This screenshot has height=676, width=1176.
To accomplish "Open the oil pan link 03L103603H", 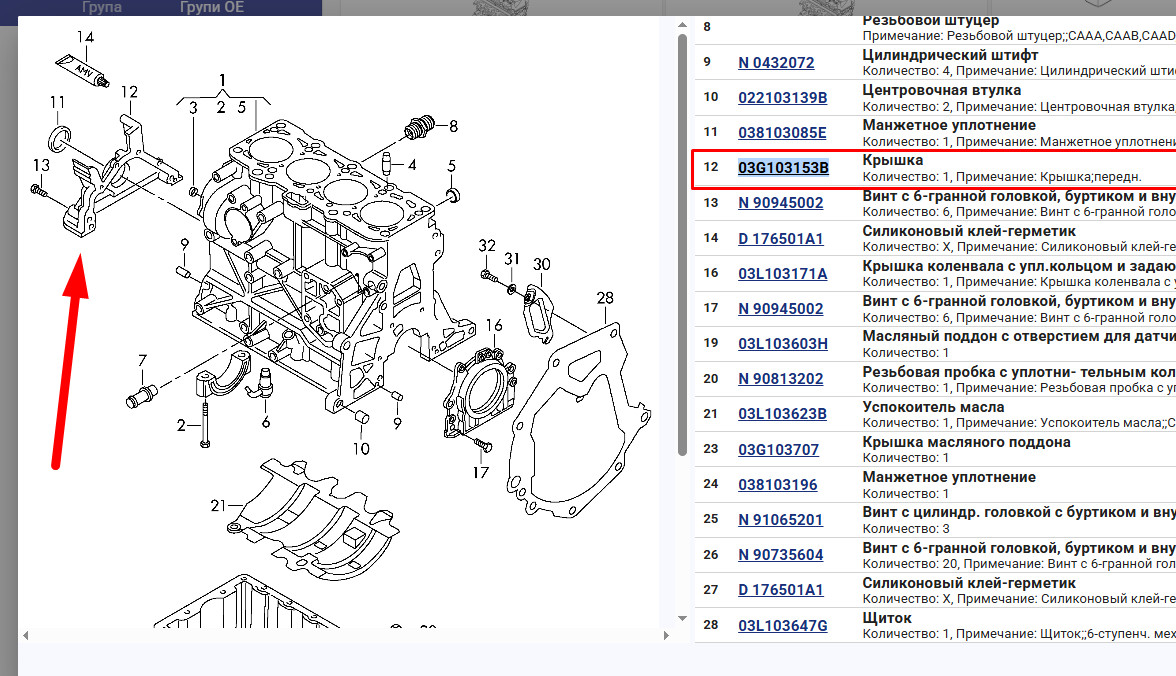I will 783,343.
